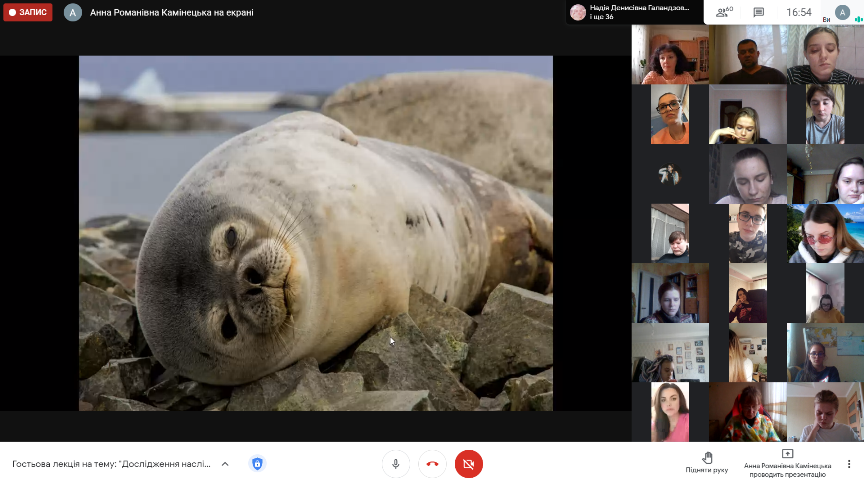The width and height of the screenshot is (864, 486).
Task: Open the participants list icon
Action: [x=724, y=12]
